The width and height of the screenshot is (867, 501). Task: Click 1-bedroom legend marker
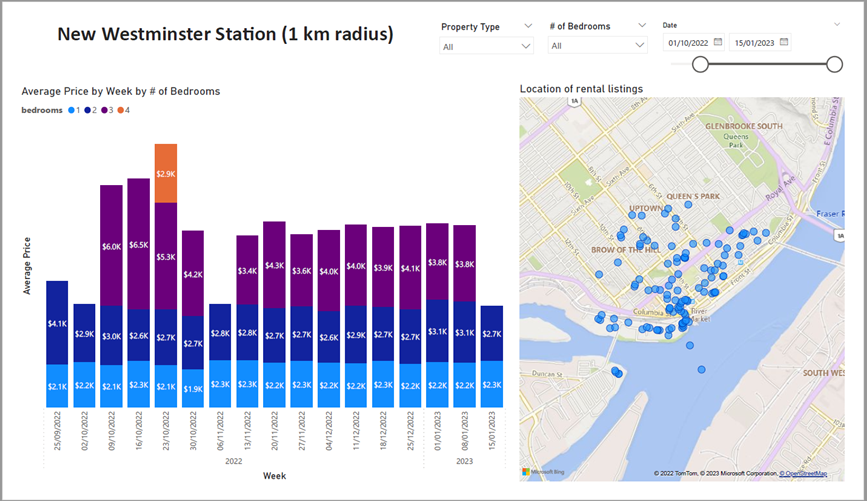point(71,110)
